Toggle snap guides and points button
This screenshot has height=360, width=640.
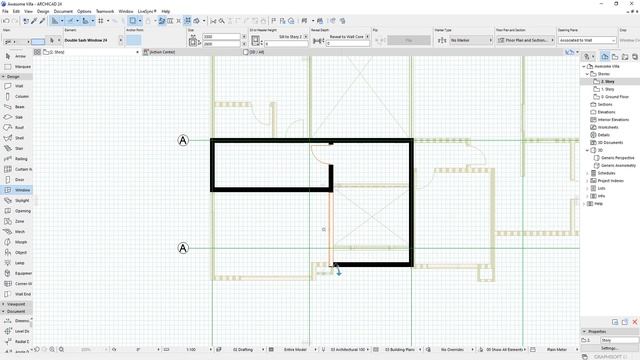coord(70,21)
